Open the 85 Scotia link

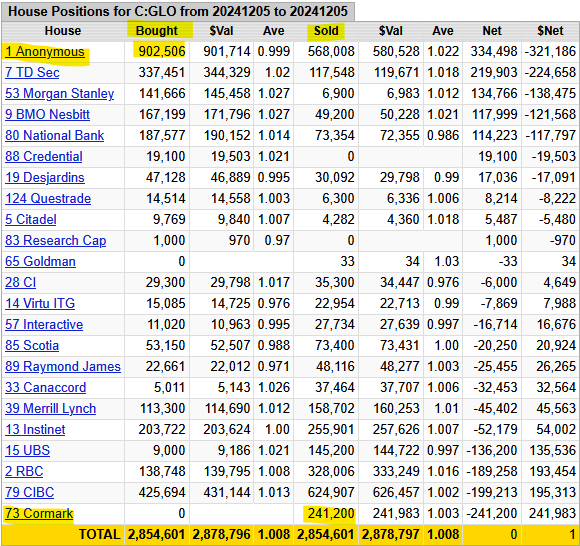coord(32,346)
